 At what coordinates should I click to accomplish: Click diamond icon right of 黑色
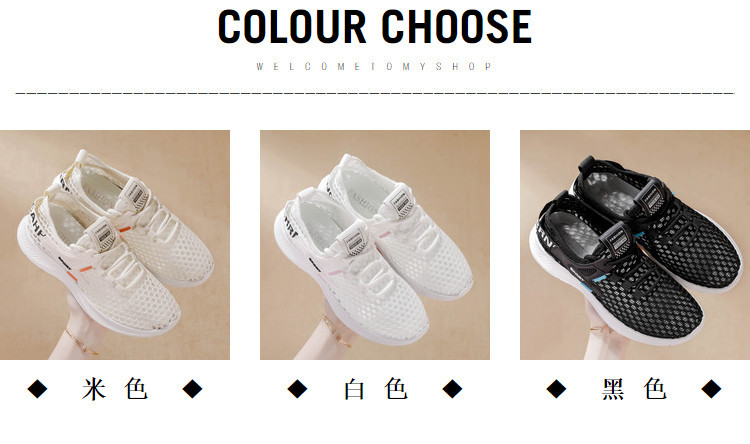point(711,388)
